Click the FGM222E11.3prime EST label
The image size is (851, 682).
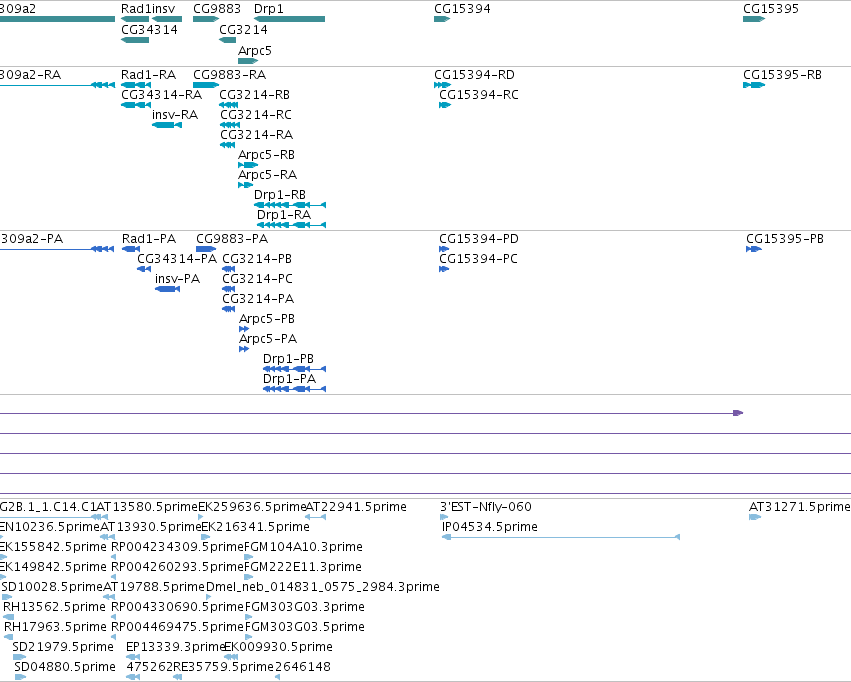tap(302, 567)
